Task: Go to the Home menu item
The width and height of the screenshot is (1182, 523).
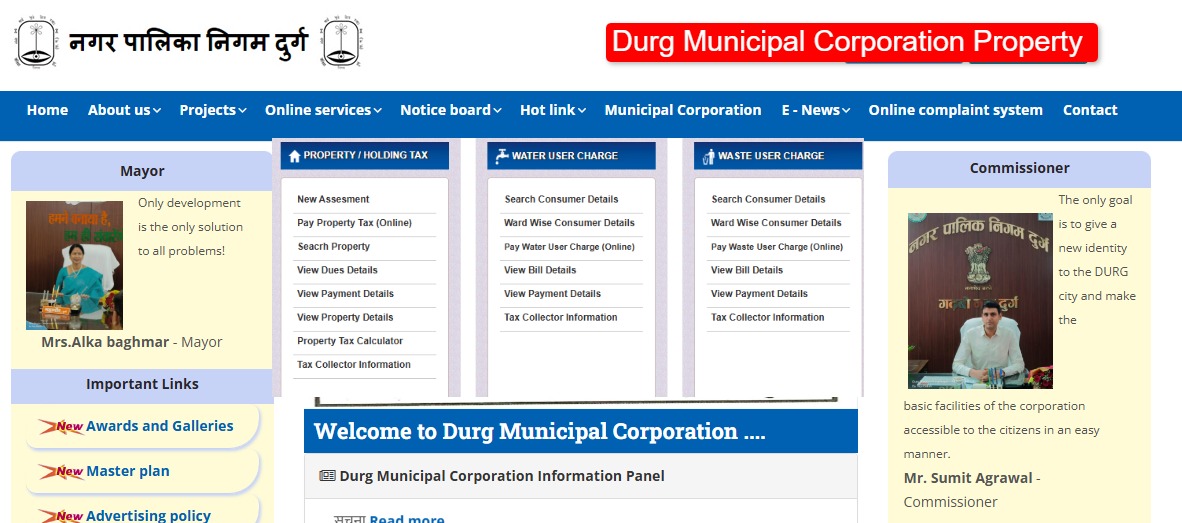Action: pos(47,110)
